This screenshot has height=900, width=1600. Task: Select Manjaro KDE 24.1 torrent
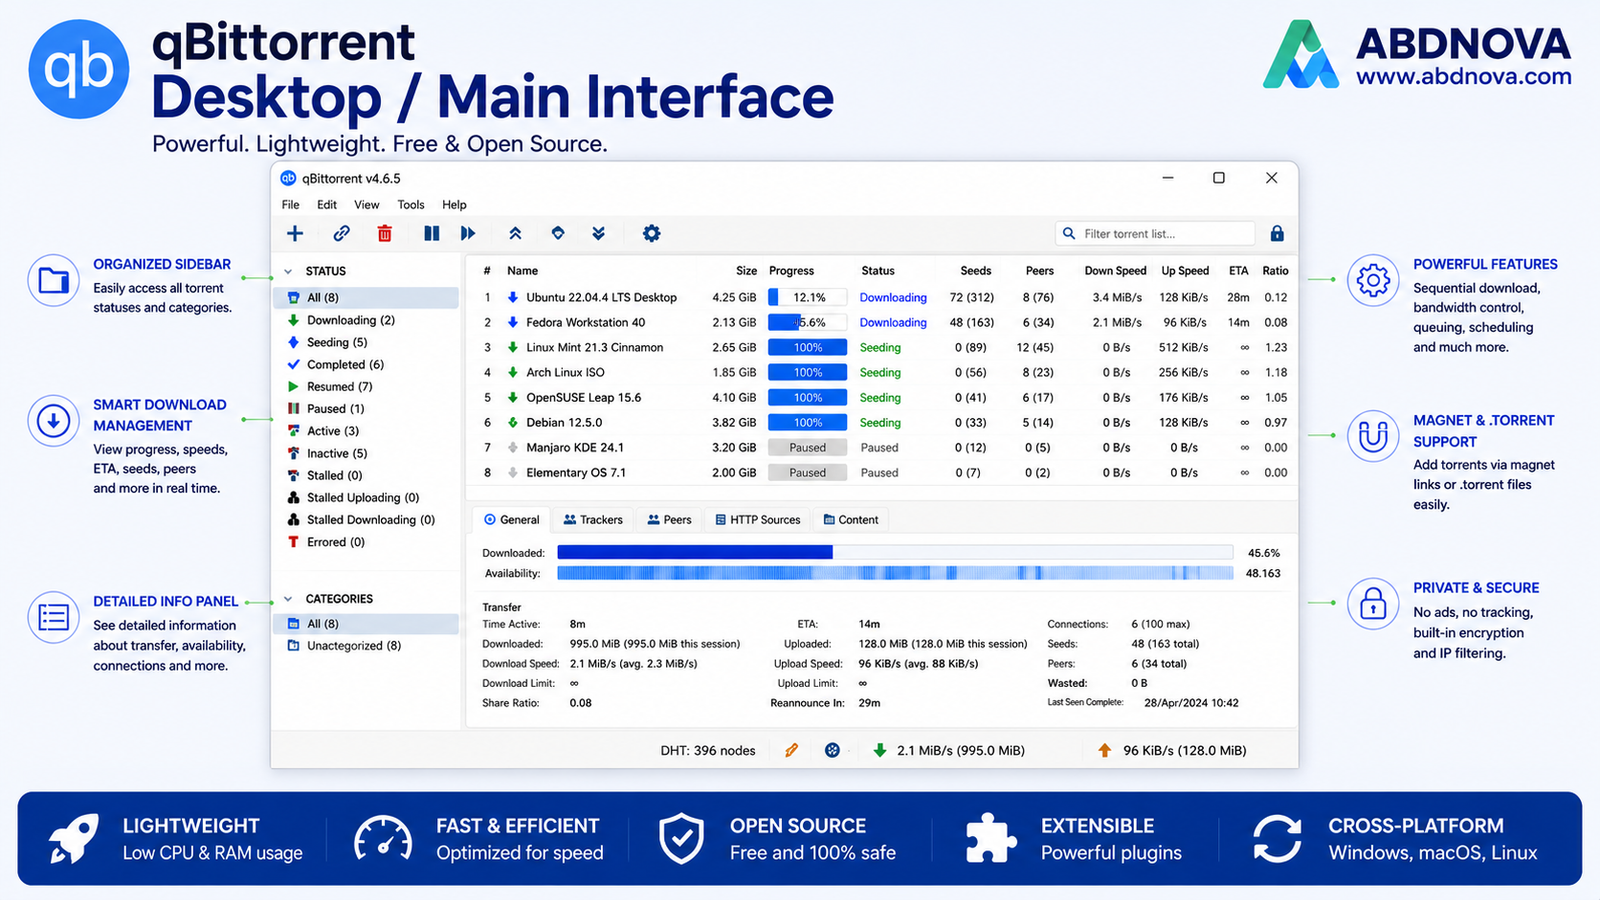click(884, 447)
